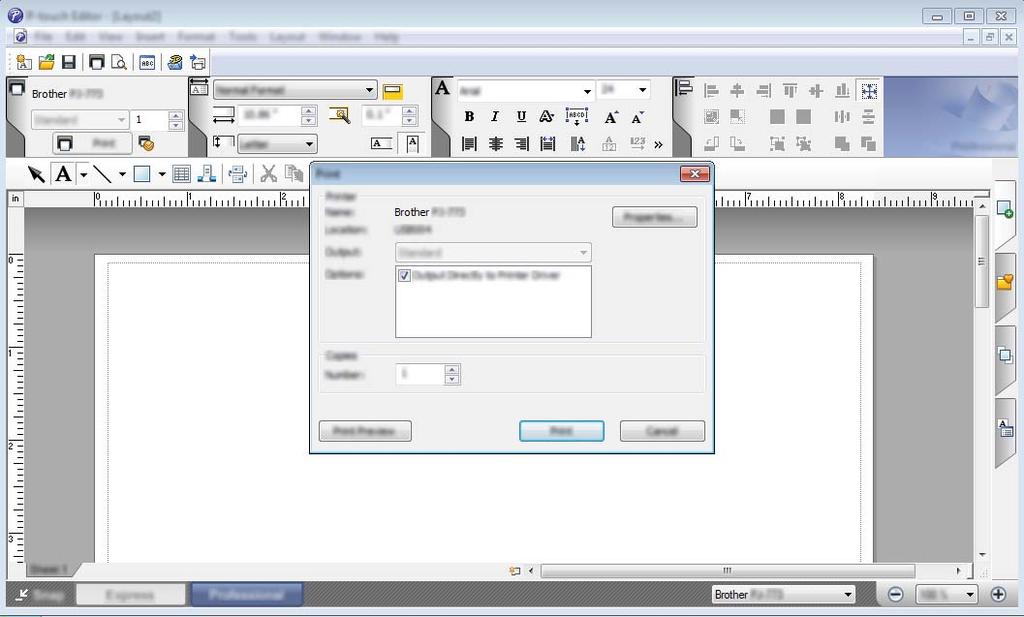The width and height of the screenshot is (1024, 617).
Task: Open the paper size dropdown
Action: coord(309,144)
